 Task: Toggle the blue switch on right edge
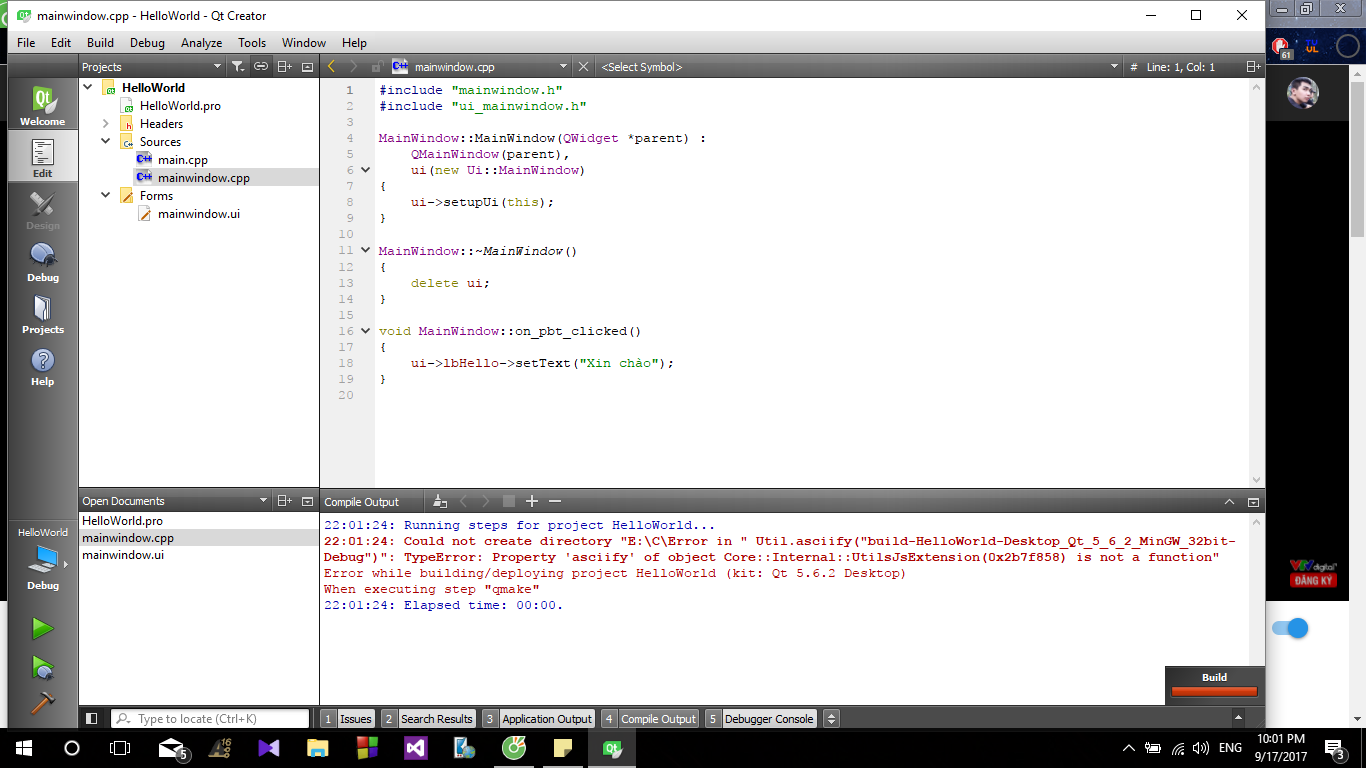(1290, 628)
